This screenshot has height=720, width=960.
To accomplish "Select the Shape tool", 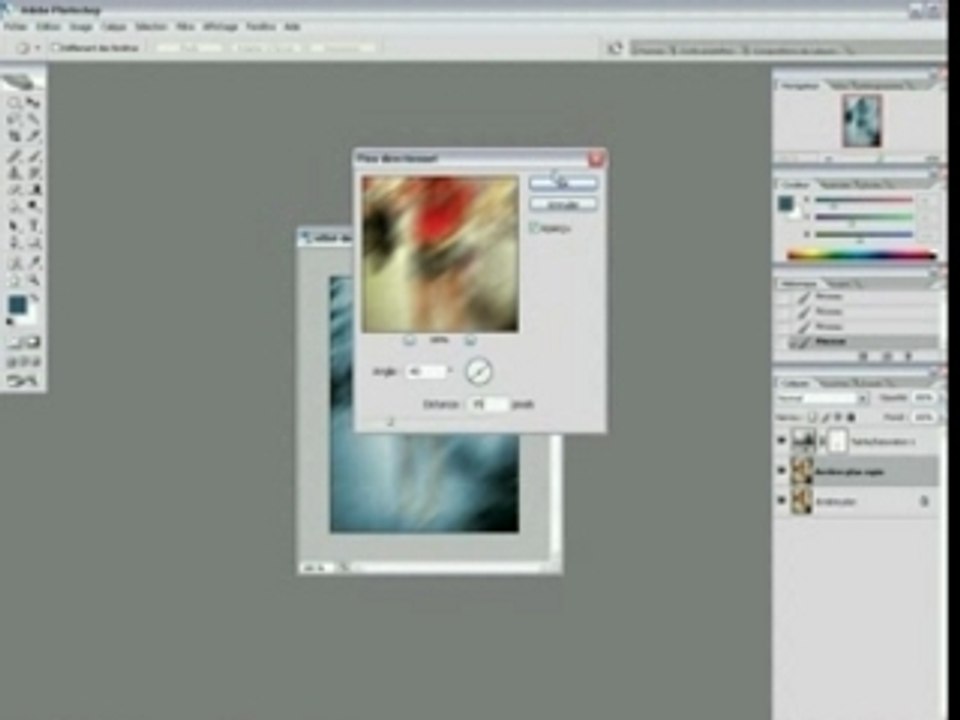I will [33, 244].
